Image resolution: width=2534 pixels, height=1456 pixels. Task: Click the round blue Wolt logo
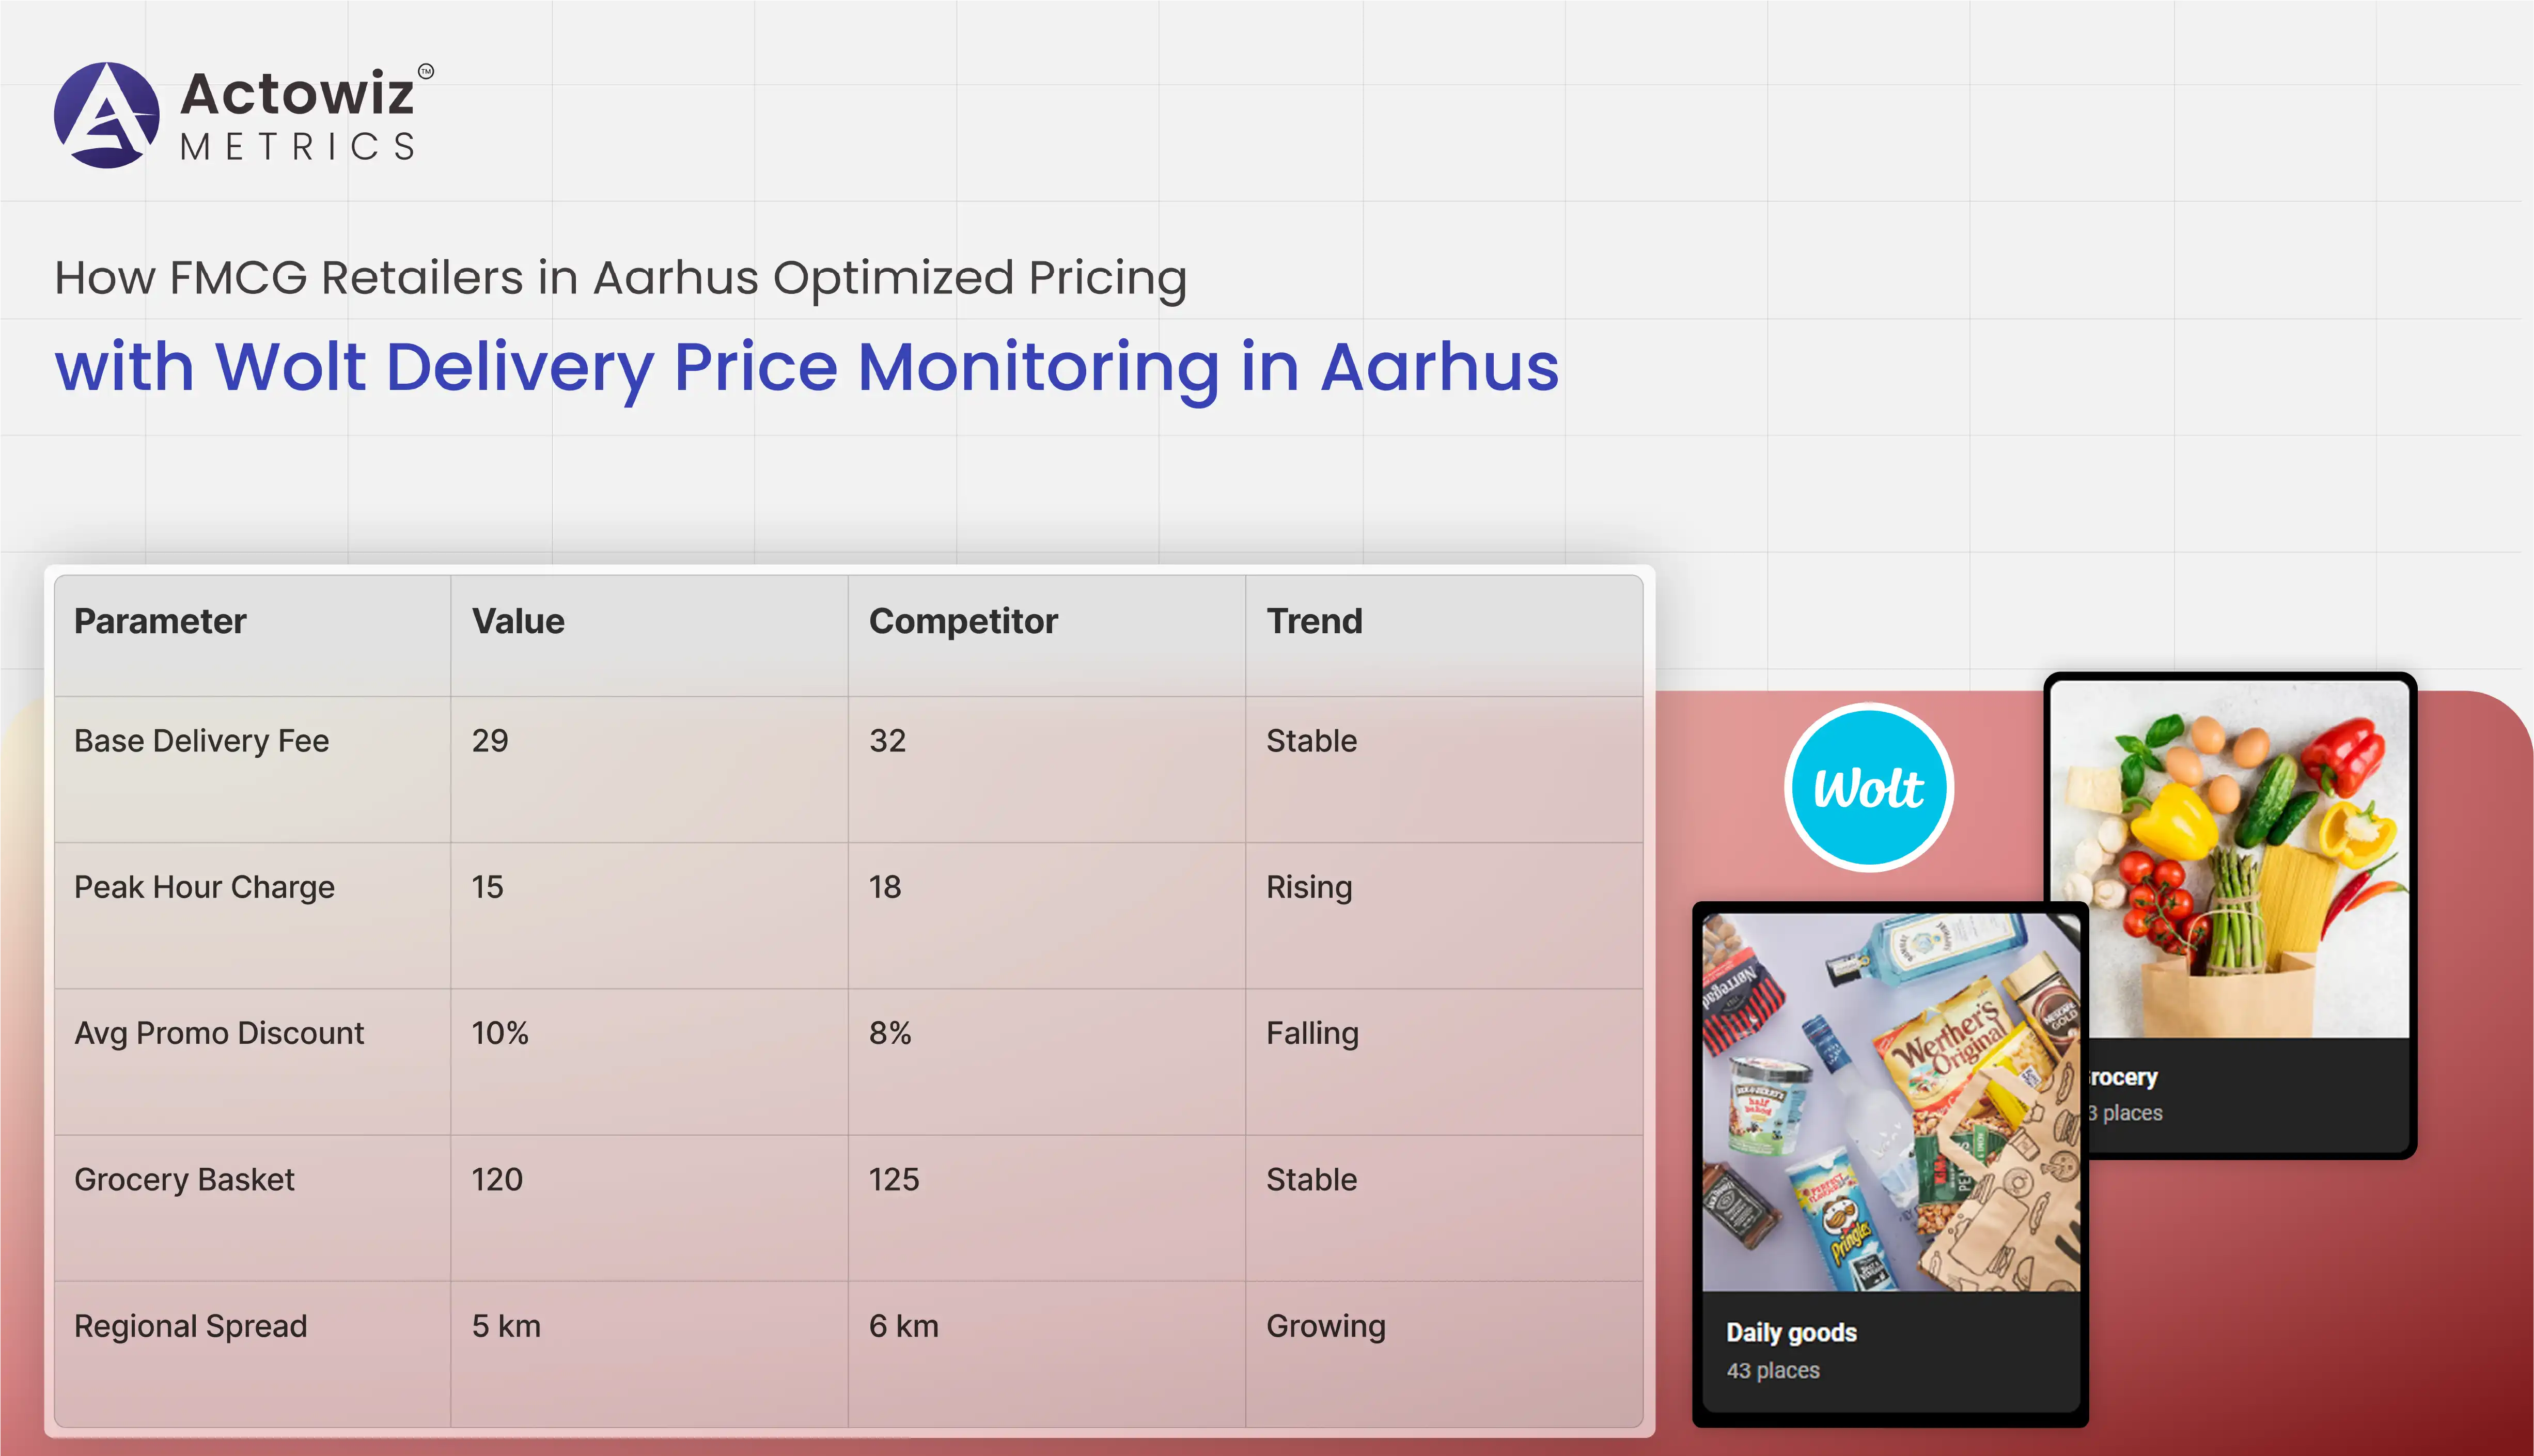pyautogui.click(x=1868, y=788)
